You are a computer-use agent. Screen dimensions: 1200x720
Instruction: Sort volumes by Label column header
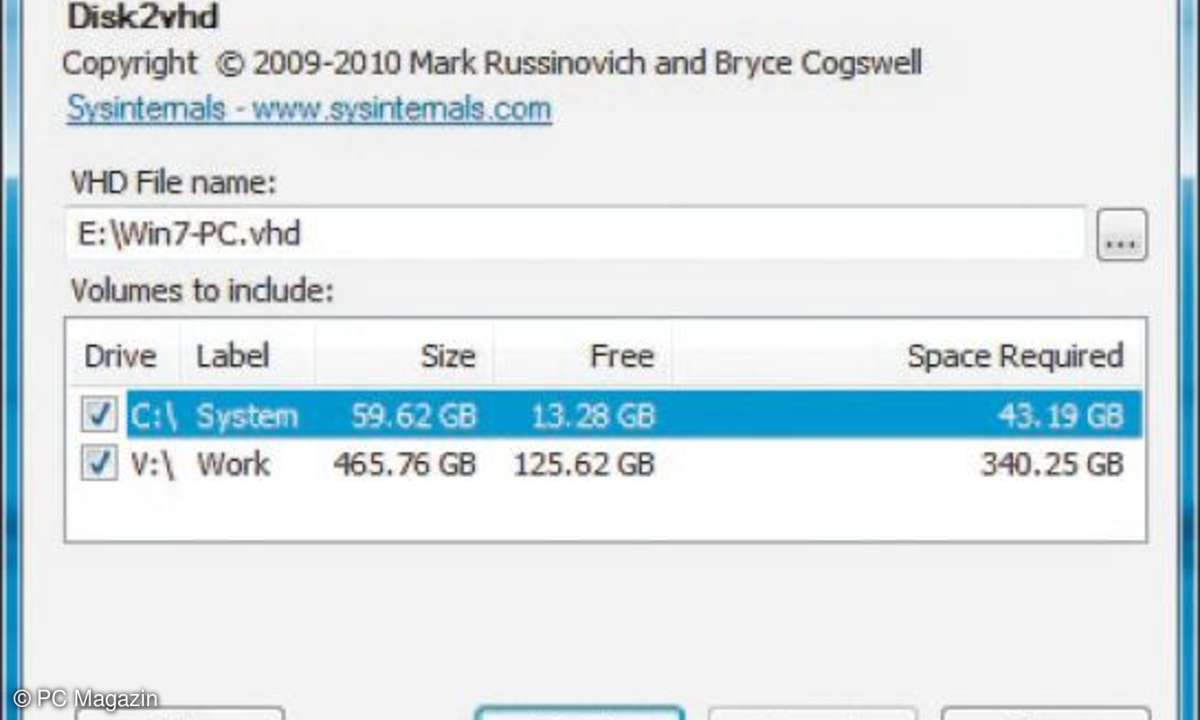(x=248, y=356)
